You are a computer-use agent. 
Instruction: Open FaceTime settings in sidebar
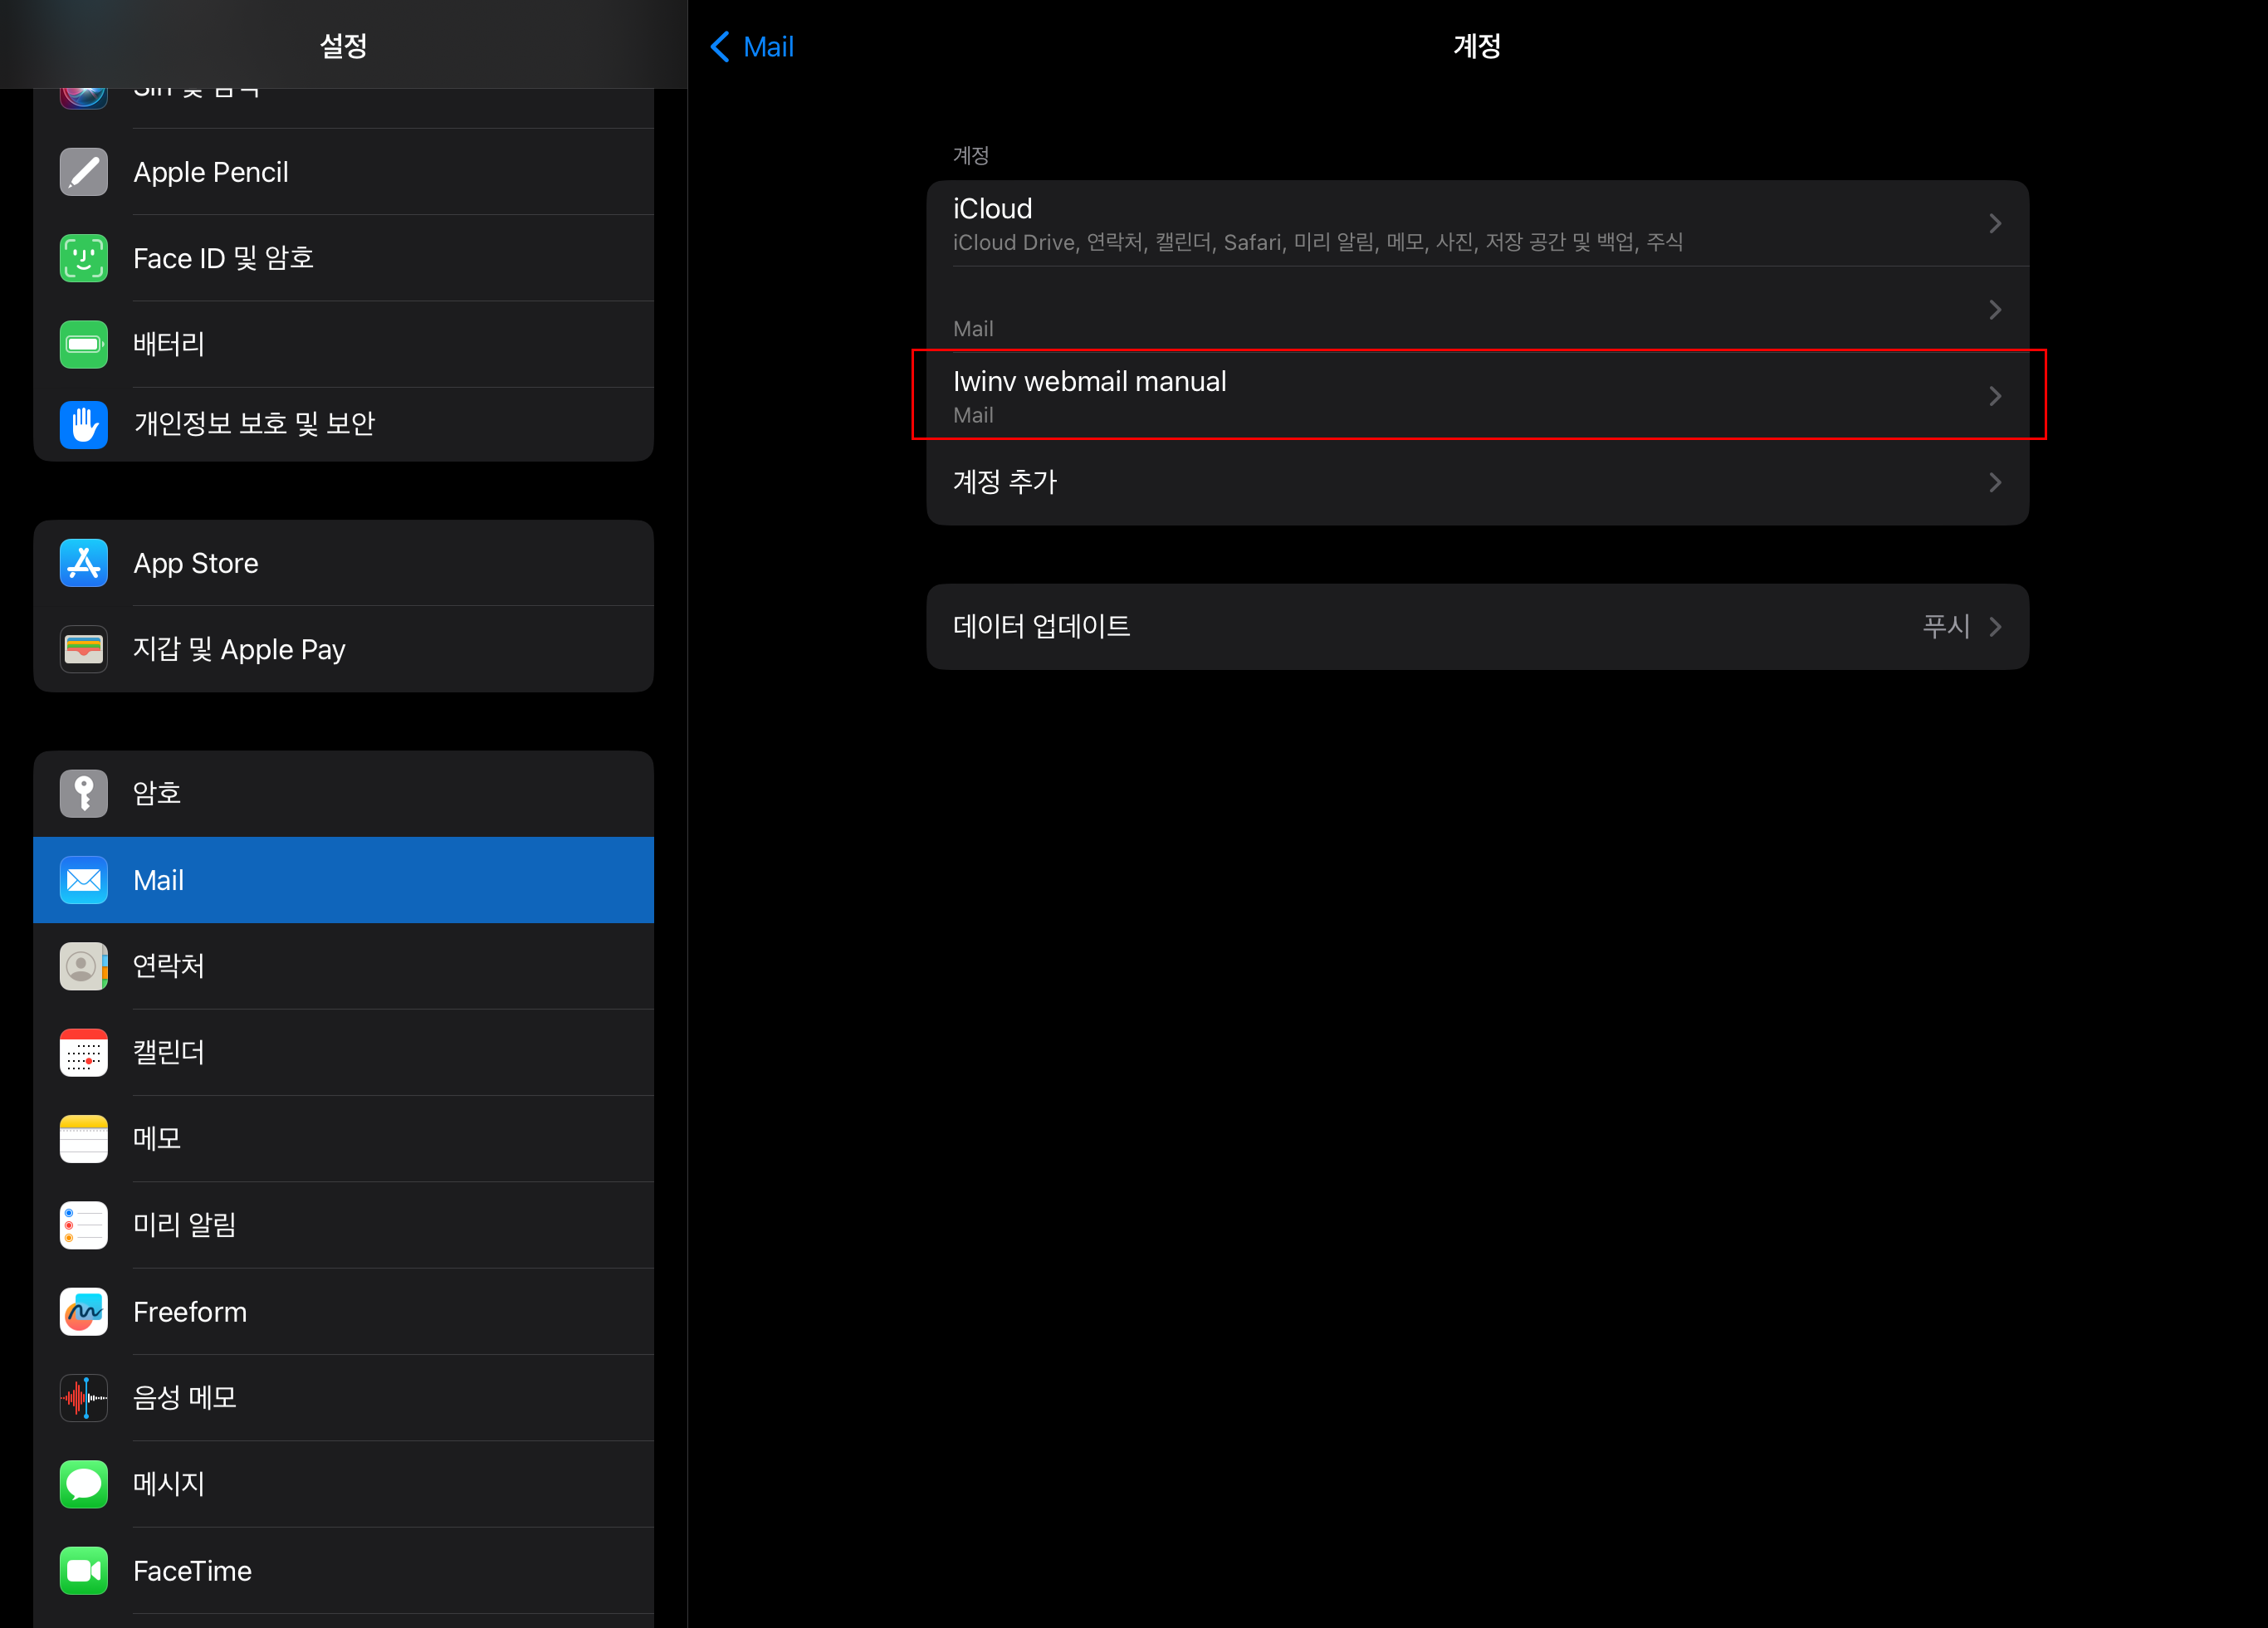point(343,1570)
